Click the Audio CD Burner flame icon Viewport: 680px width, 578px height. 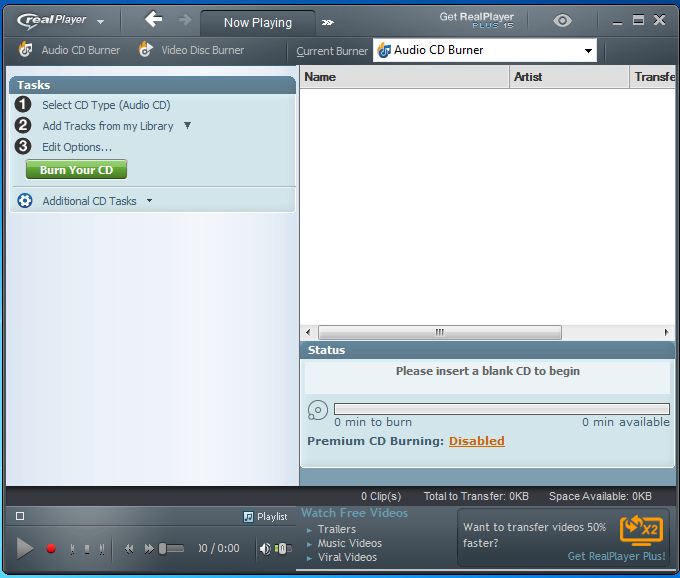pos(25,49)
